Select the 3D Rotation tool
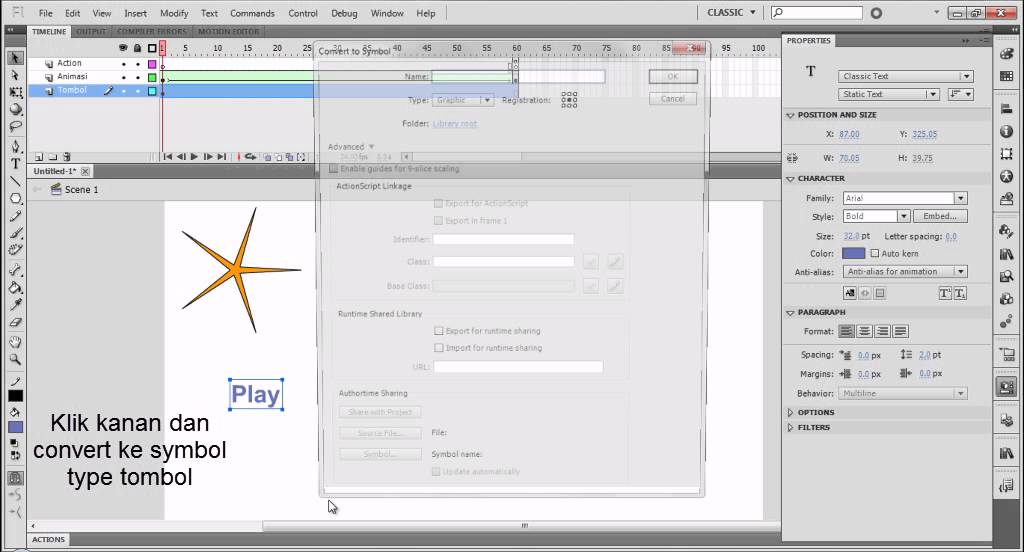 coord(15,109)
